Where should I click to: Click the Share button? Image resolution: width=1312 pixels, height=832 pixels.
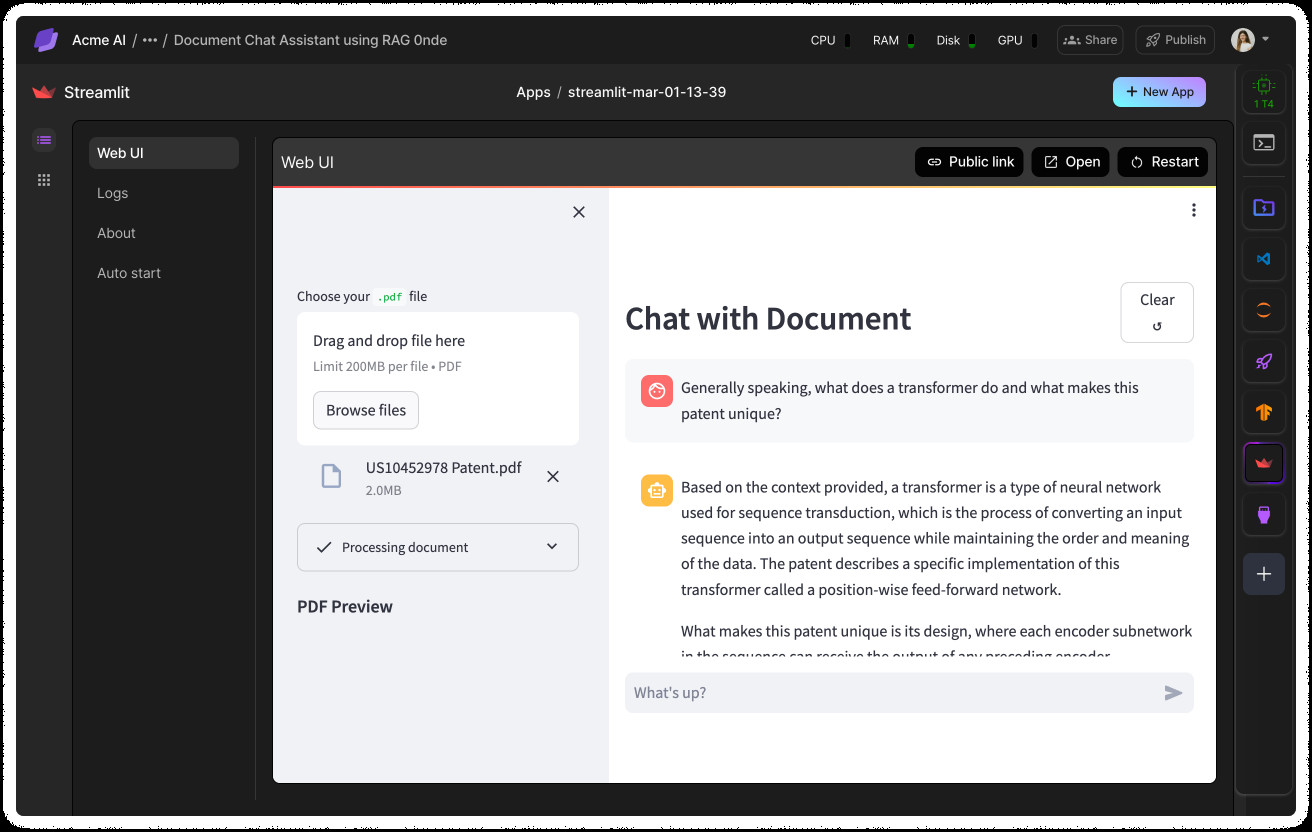1090,40
